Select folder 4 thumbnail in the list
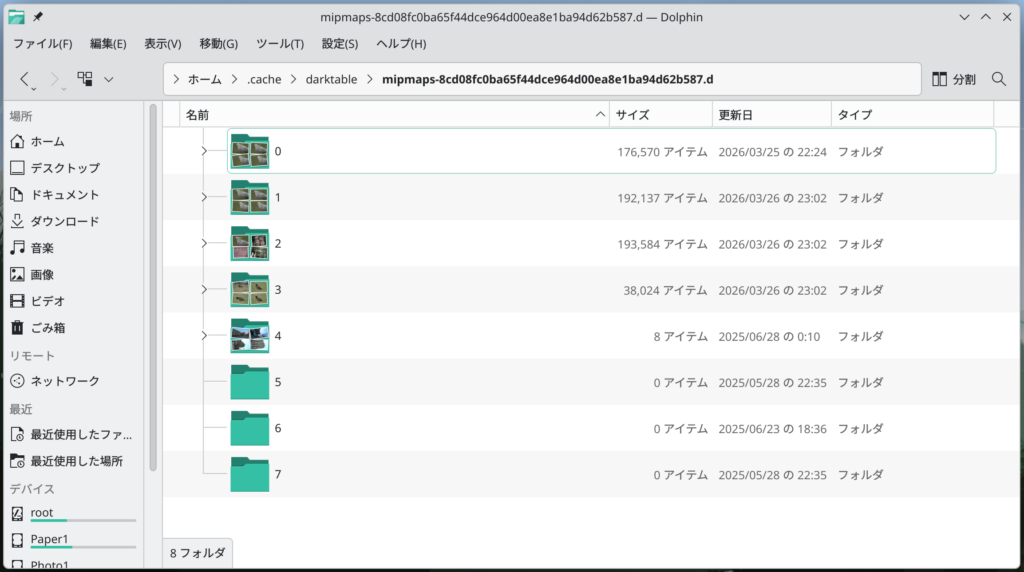The width and height of the screenshot is (1024, 572). pos(249,336)
